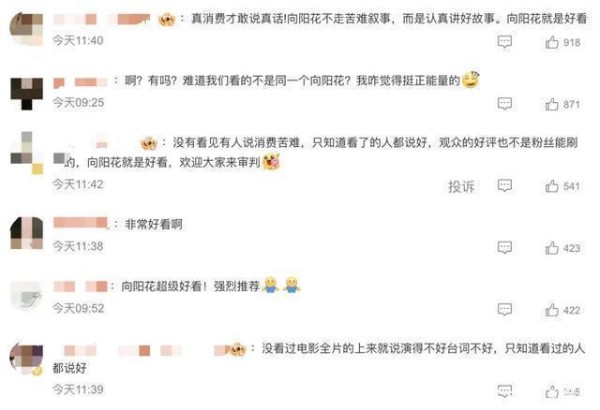
Task: Reply to the 今天09:52 comment
Action: coord(504,310)
